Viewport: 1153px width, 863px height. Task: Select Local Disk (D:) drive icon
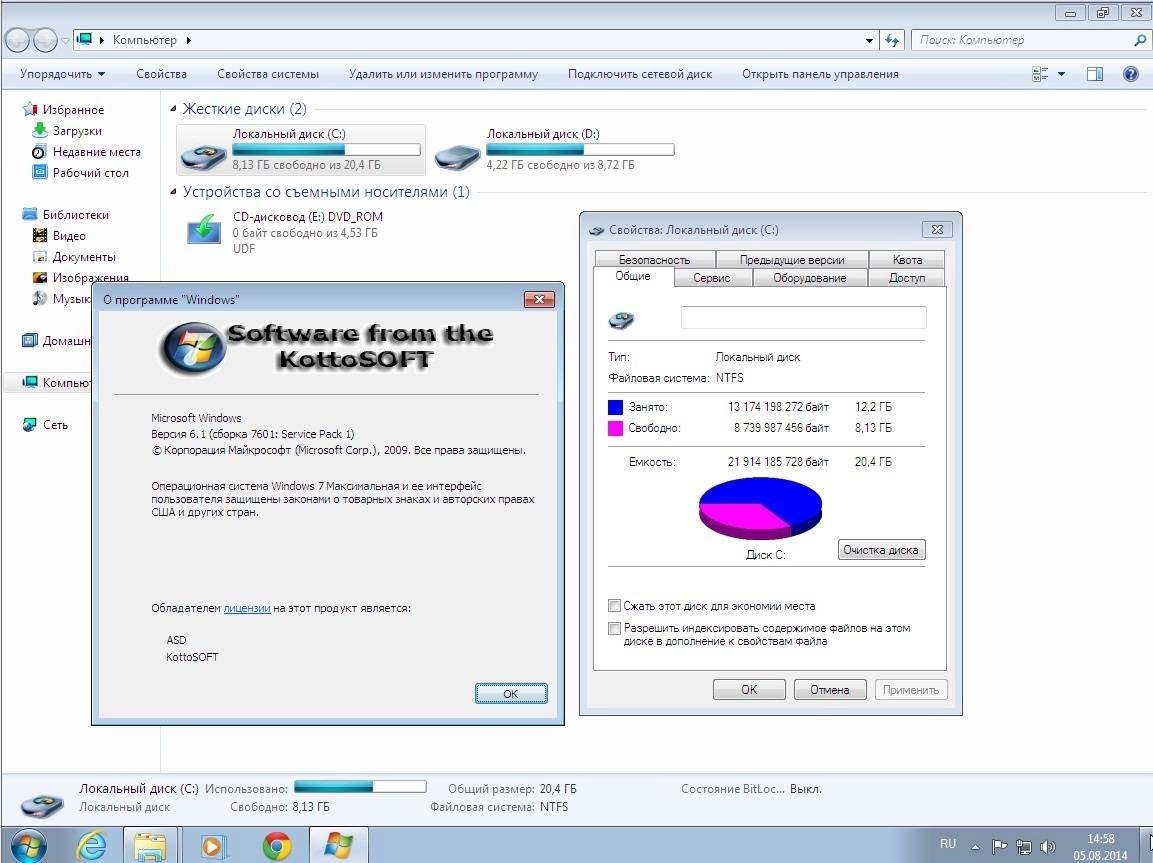(x=457, y=157)
